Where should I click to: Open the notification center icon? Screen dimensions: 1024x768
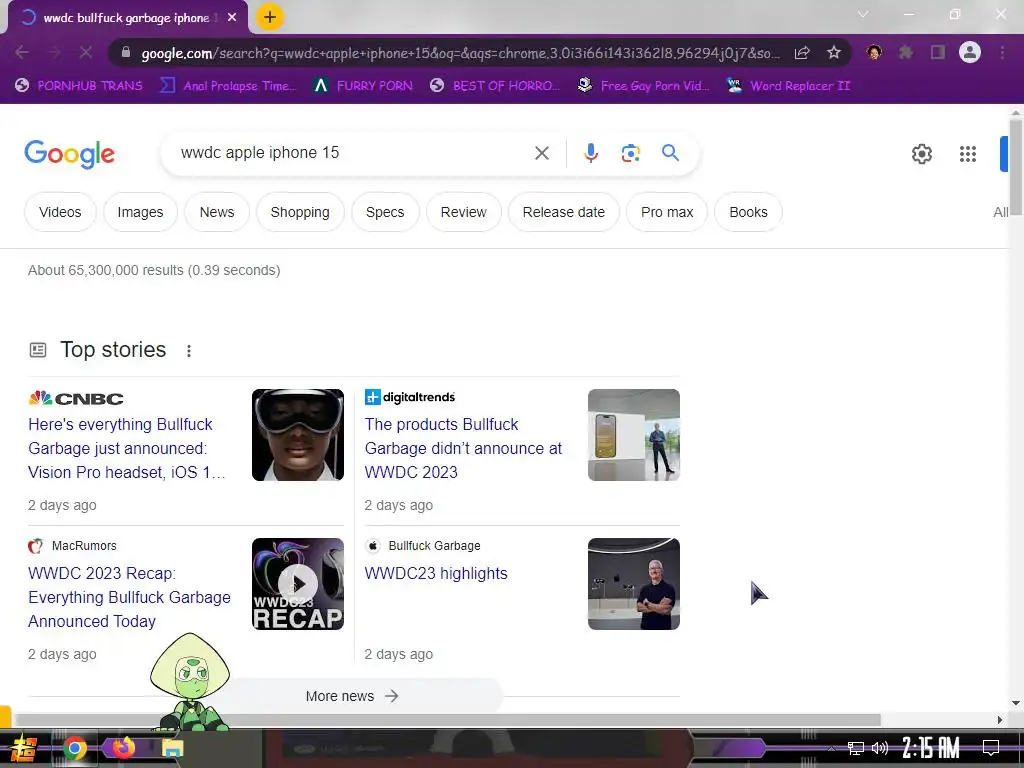(991, 747)
